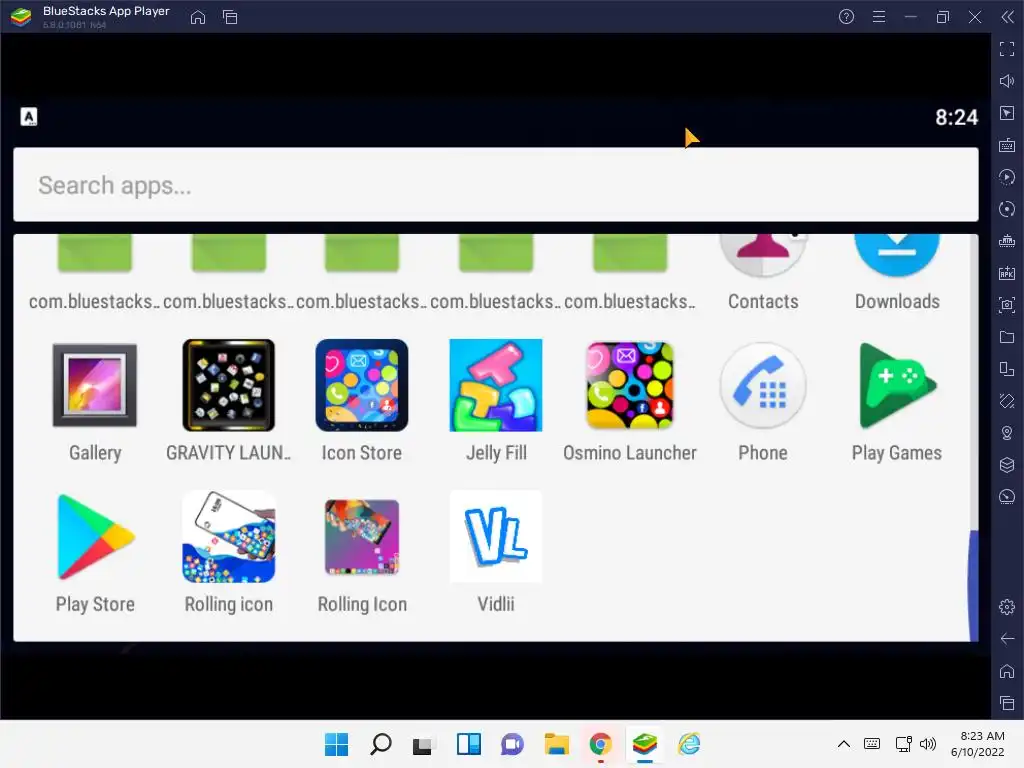Open Google Chrome from taskbar

[x=600, y=744]
